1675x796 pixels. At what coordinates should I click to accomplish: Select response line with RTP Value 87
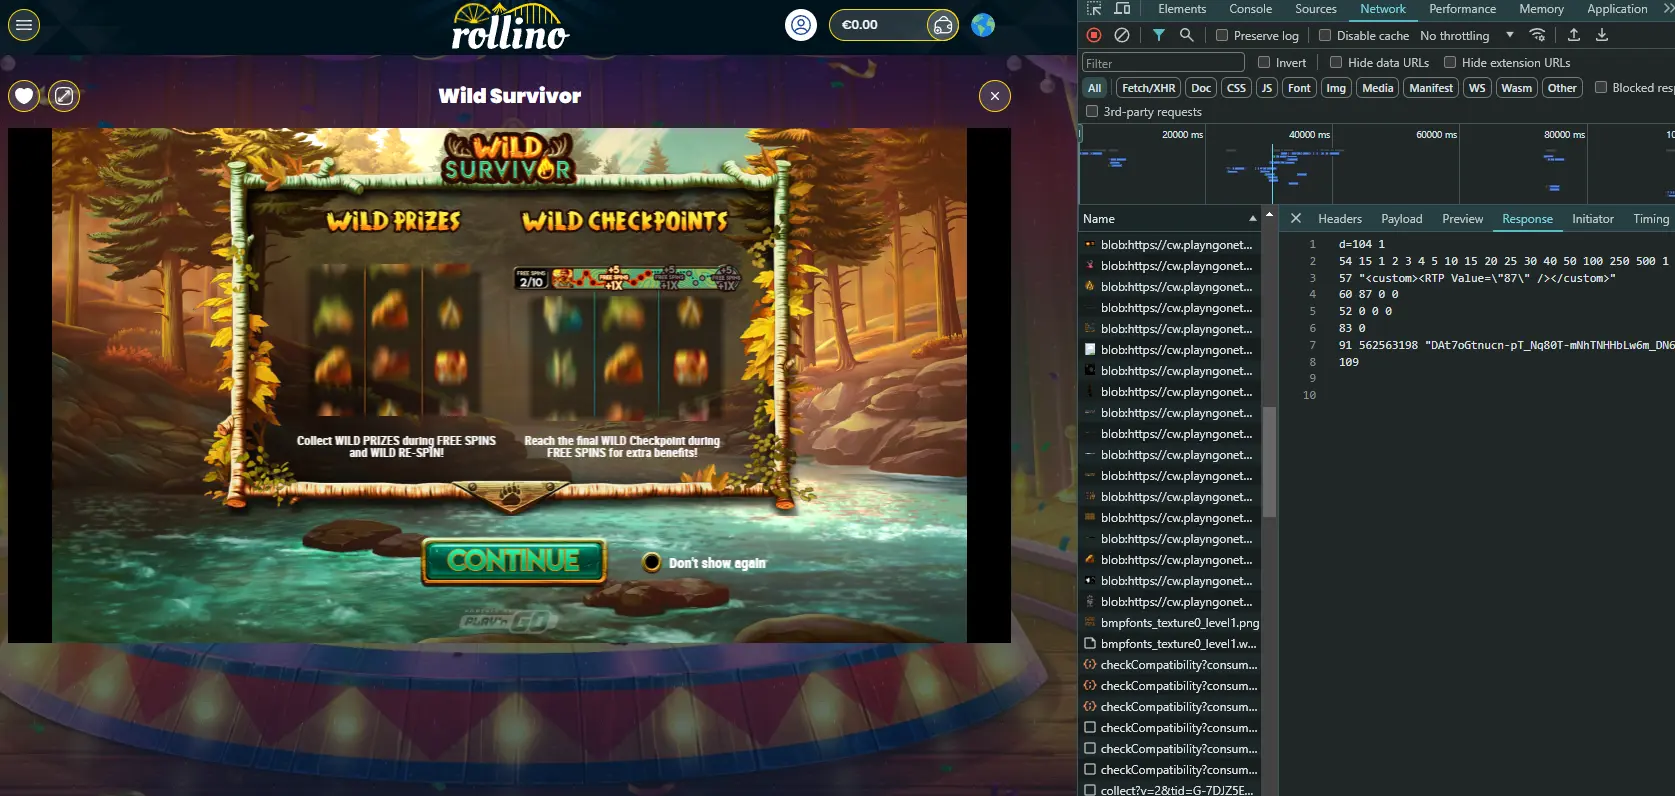click(1477, 278)
